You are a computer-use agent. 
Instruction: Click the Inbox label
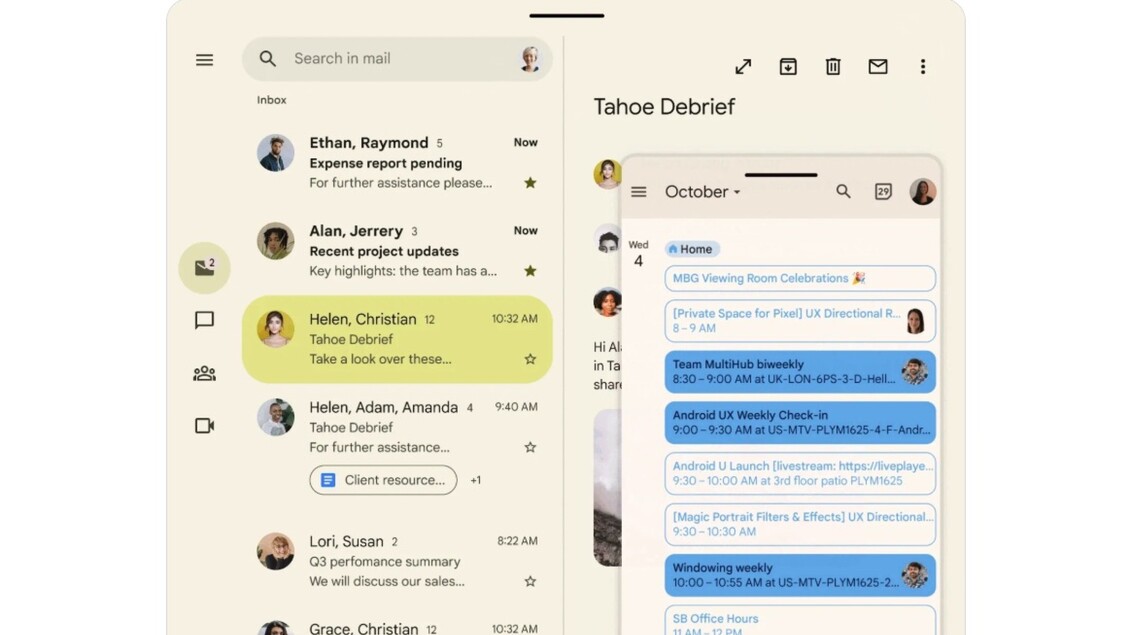pyautogui.click(x=271, y=100)
